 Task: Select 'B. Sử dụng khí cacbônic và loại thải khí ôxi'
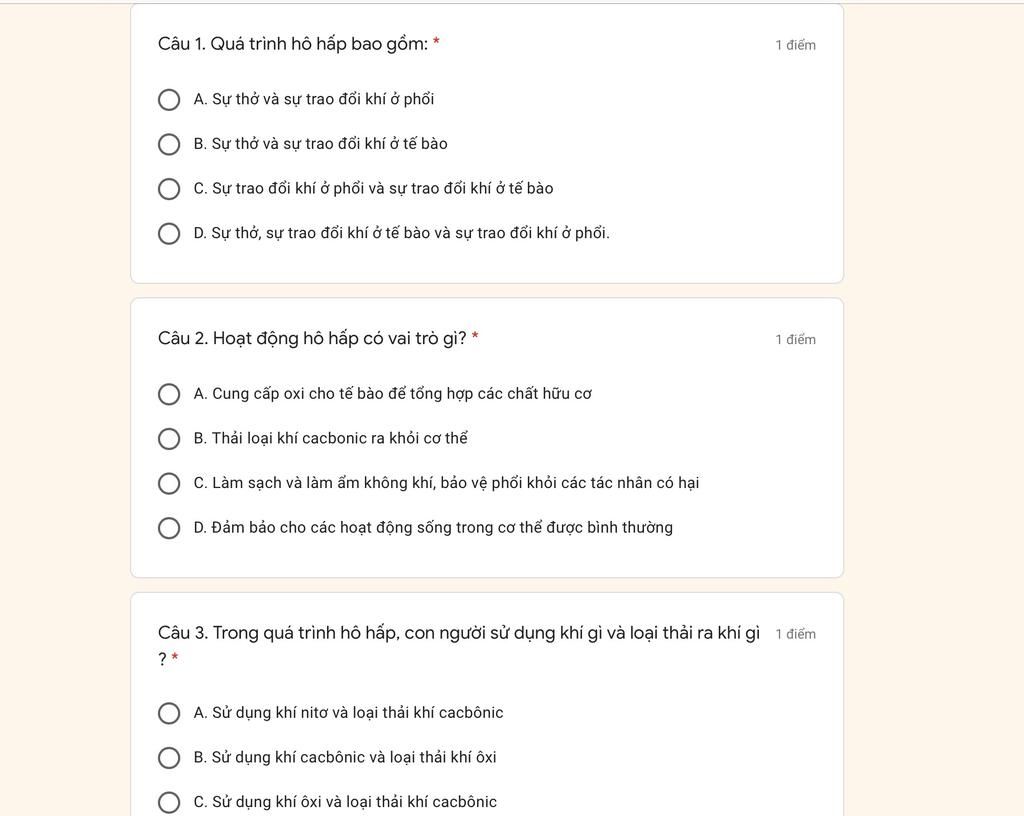pyautogui.click(x=169, y=758)
